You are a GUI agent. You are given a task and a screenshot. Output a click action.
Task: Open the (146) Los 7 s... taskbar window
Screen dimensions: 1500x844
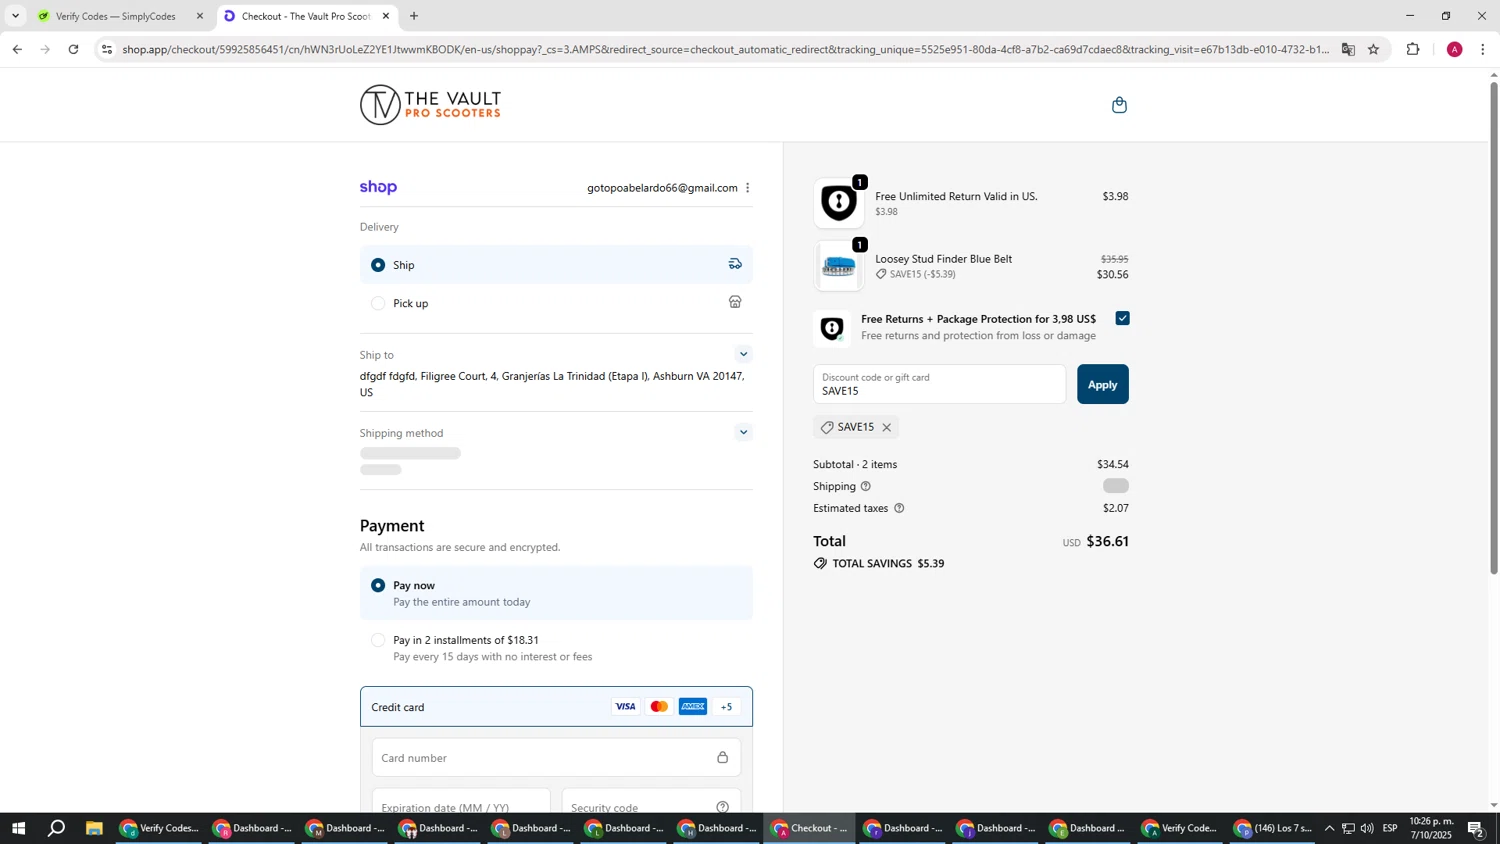tap(1272, 828)
